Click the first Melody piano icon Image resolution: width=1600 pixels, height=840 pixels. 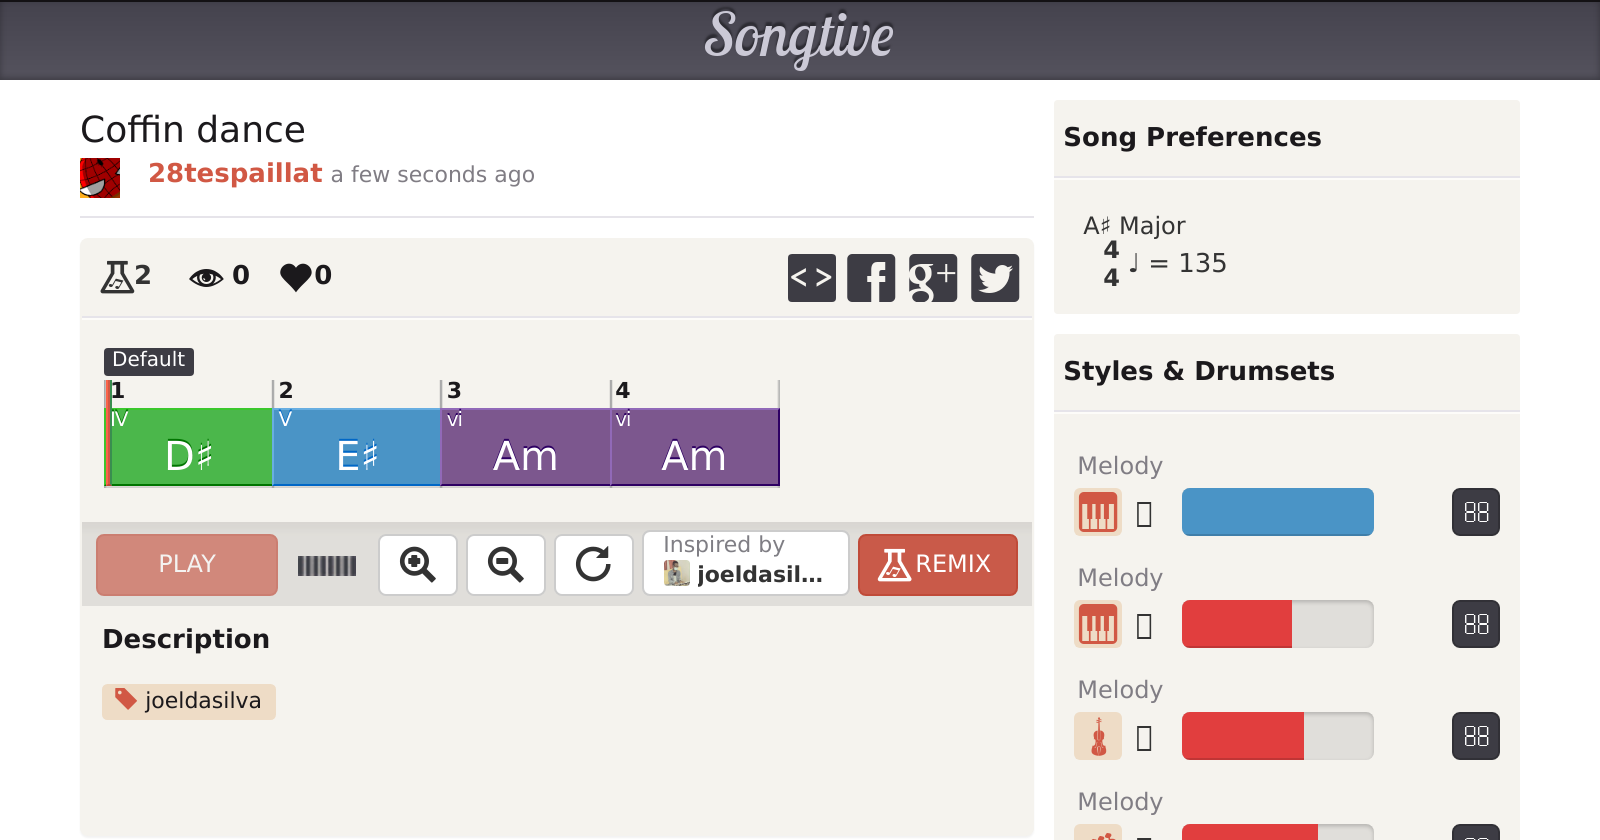[1098, 513]
